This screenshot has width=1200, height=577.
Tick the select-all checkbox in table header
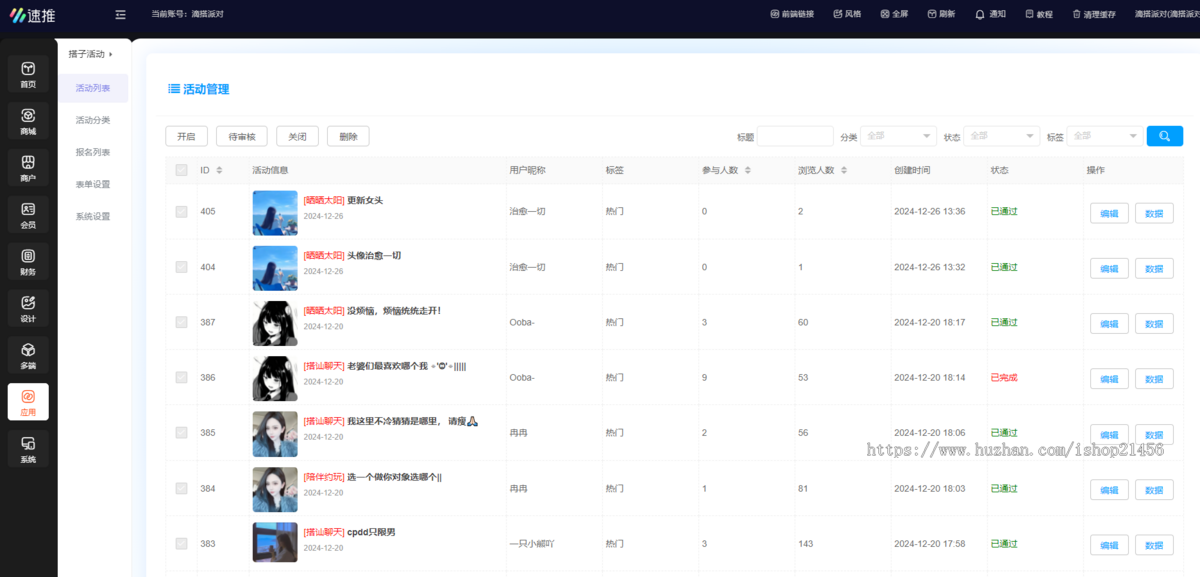point(181,170)
